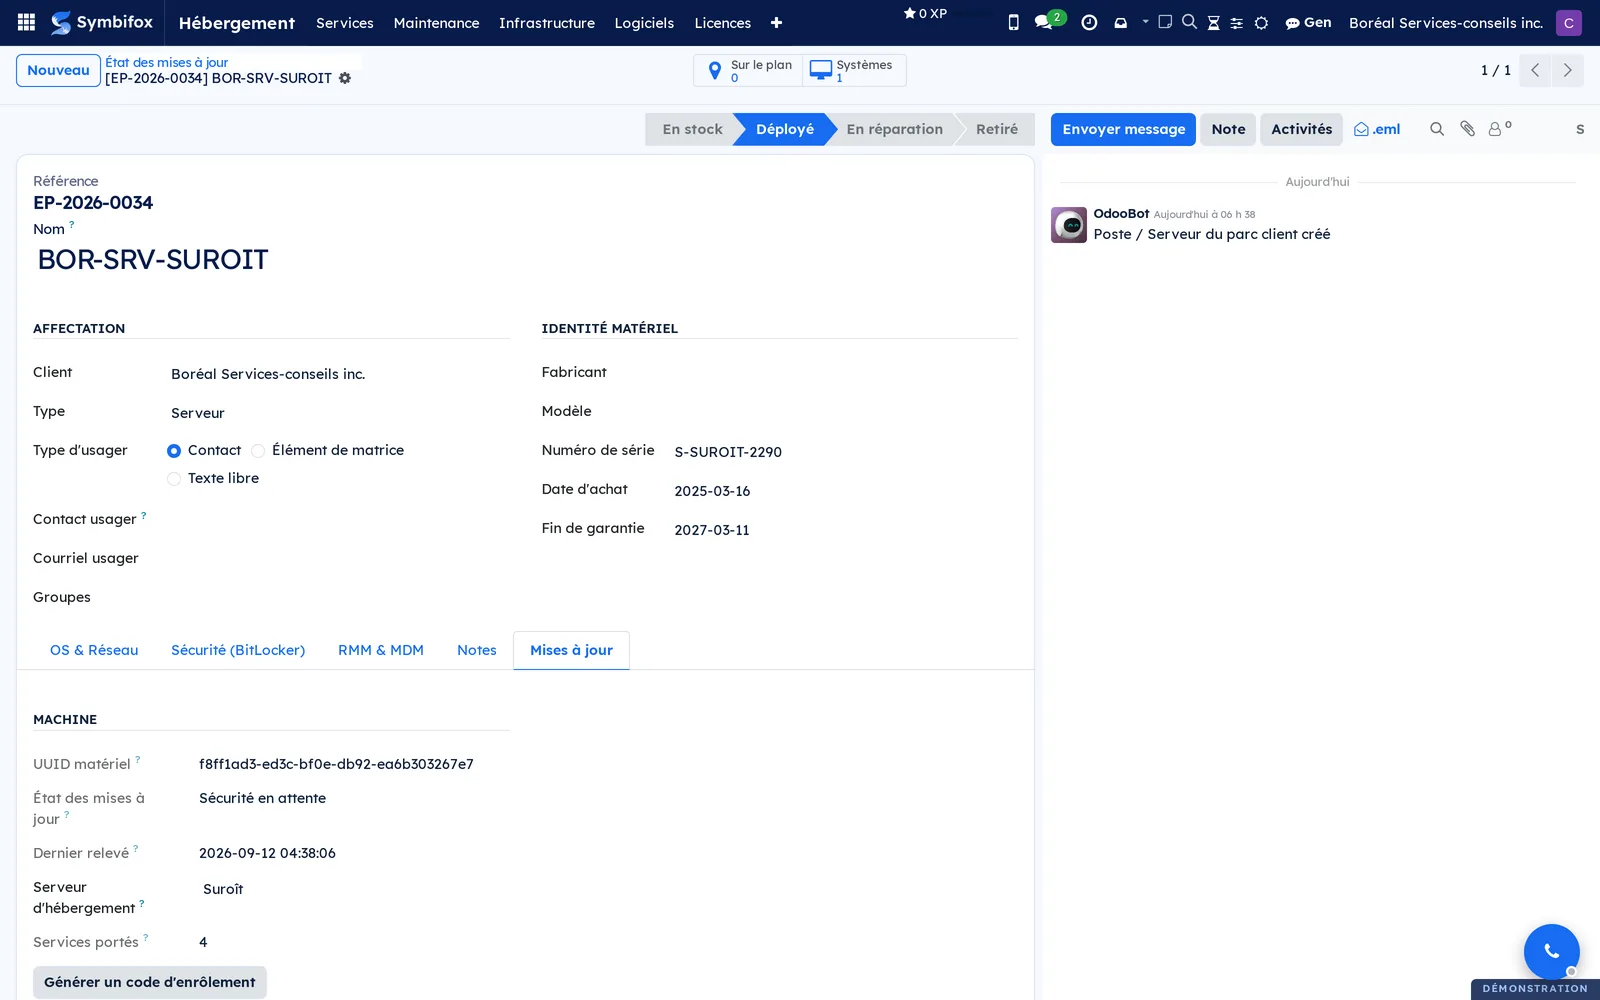Viewport: 1600px width, 1000px height.
Task: Go to the next record arrow
Action: [1567, 70]
